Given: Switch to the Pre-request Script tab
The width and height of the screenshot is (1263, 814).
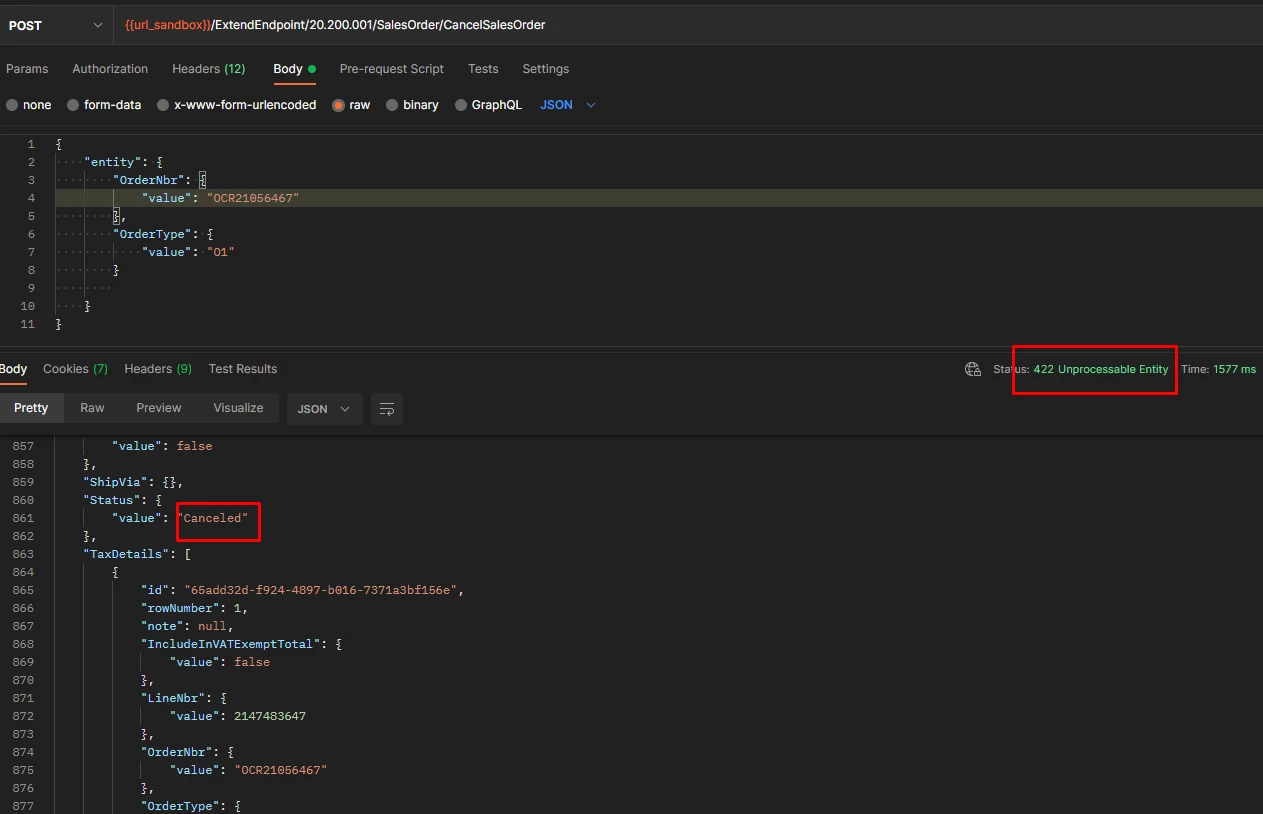Looking at the screenshot, I should point(391,69).
